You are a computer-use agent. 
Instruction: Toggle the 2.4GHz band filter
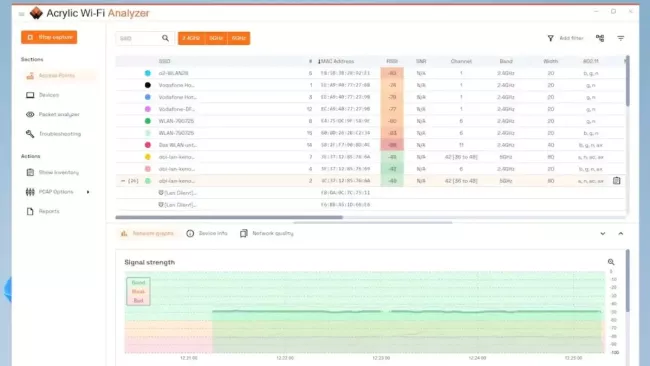point(191,38)
